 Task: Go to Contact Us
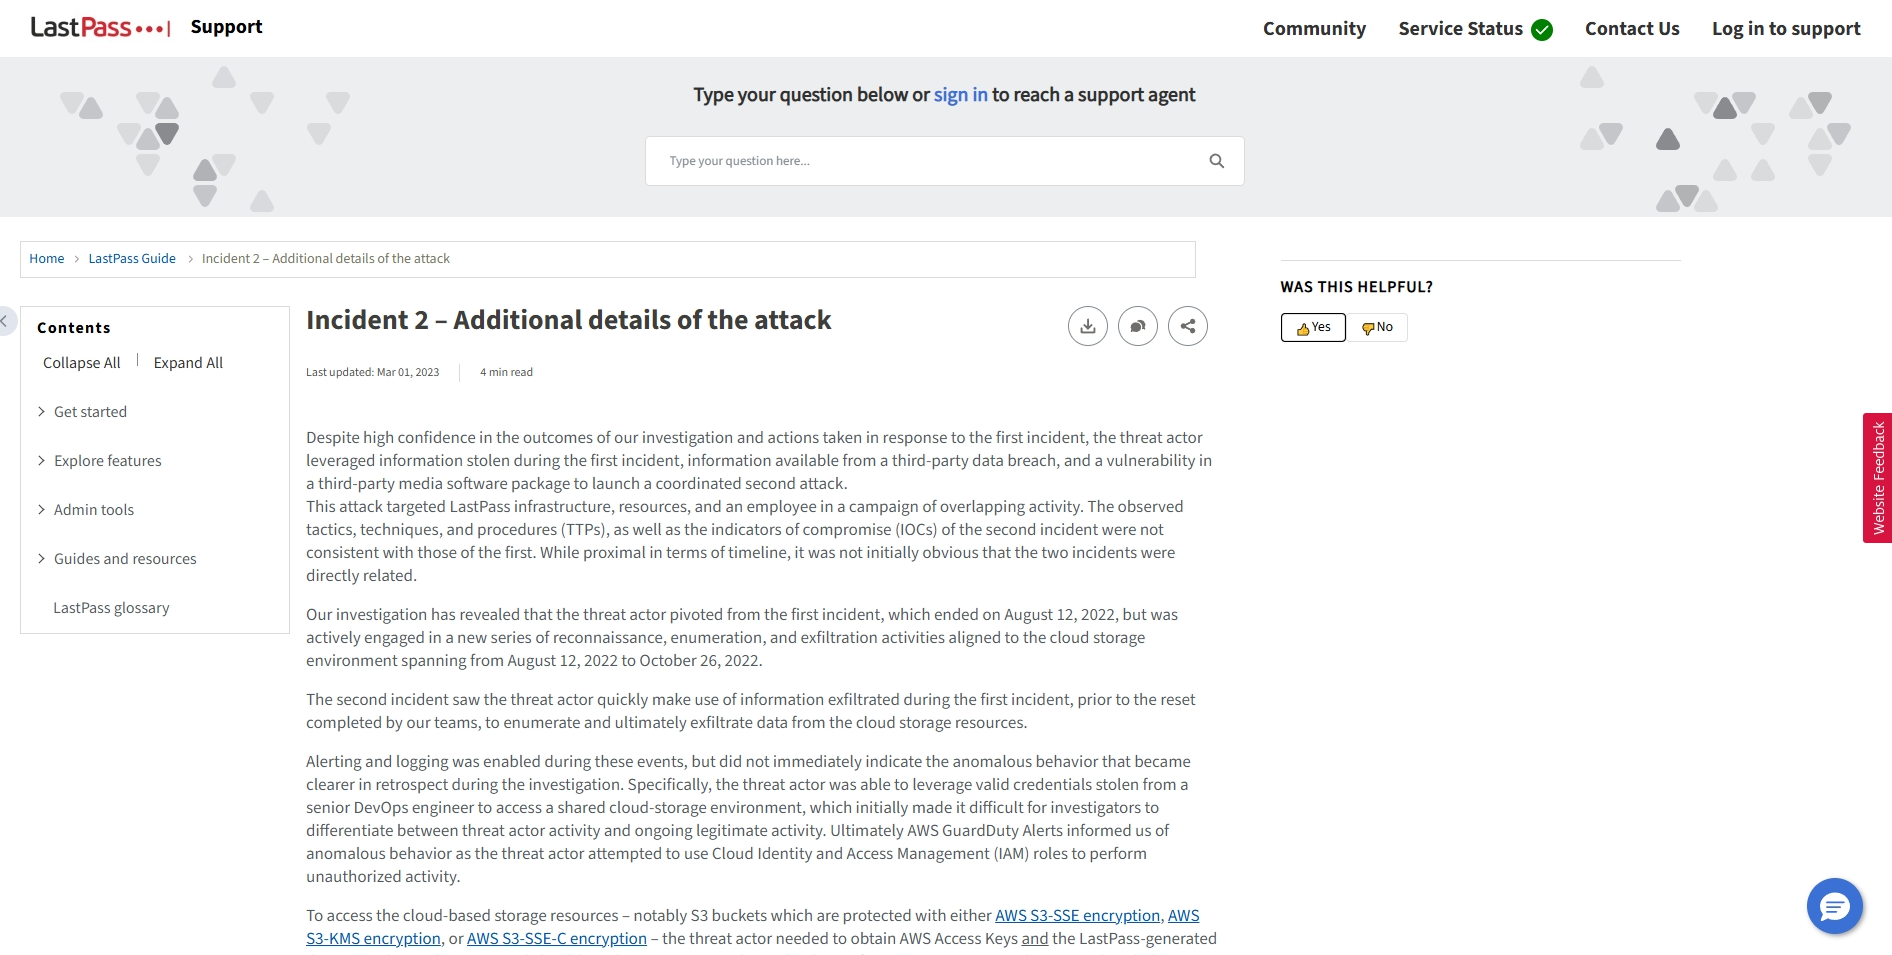1632,29
